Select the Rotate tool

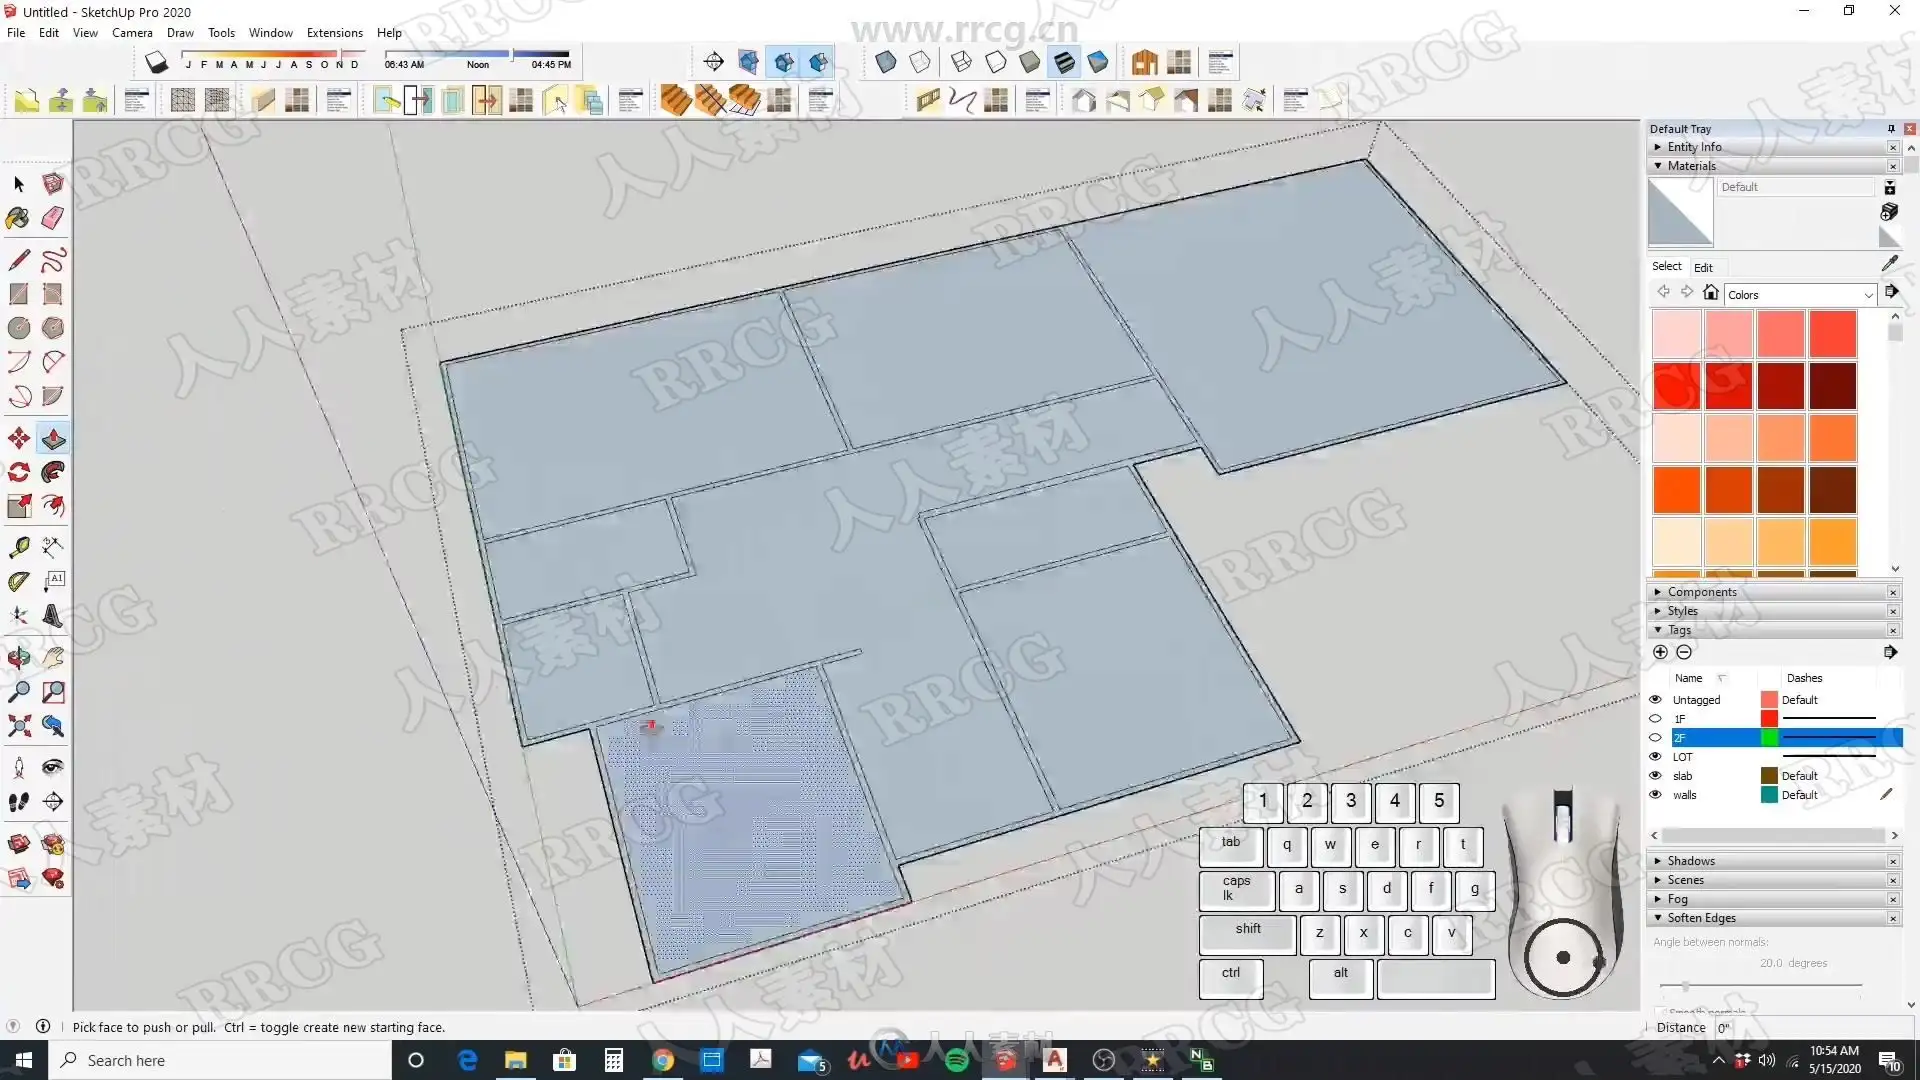(x=18, y=472)
